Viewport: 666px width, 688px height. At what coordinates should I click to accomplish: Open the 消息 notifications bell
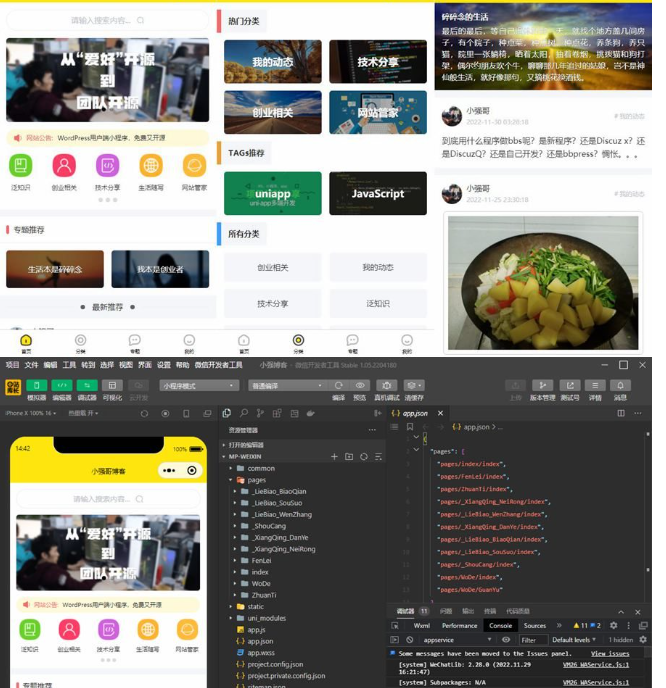(x=620, y=386)
